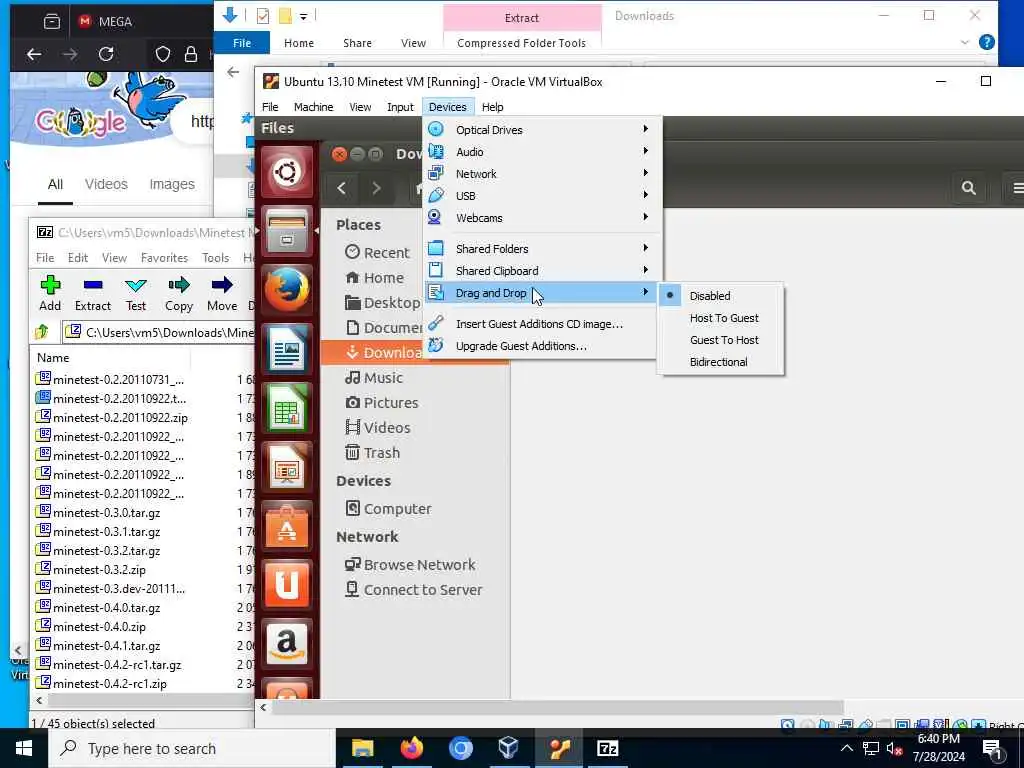Open VirtualBox Input menu
1024x768 pixels.
tap(400, 107)
